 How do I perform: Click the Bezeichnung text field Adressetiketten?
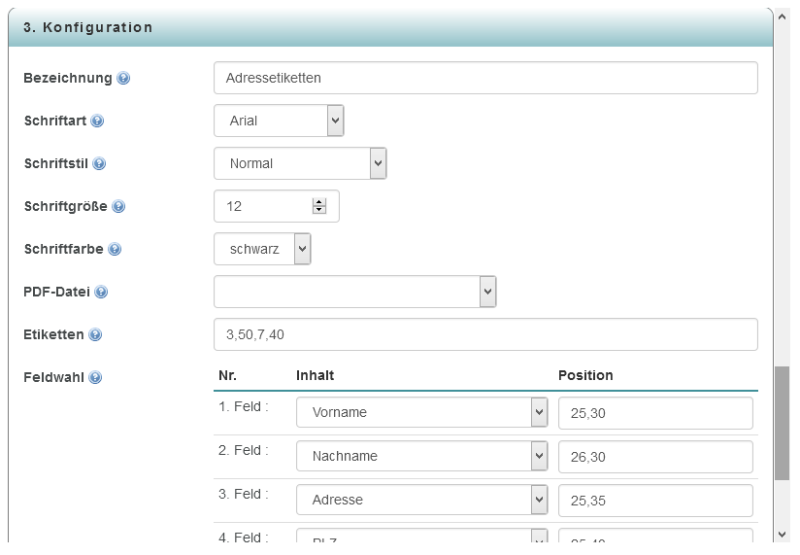tap(485, 78)
